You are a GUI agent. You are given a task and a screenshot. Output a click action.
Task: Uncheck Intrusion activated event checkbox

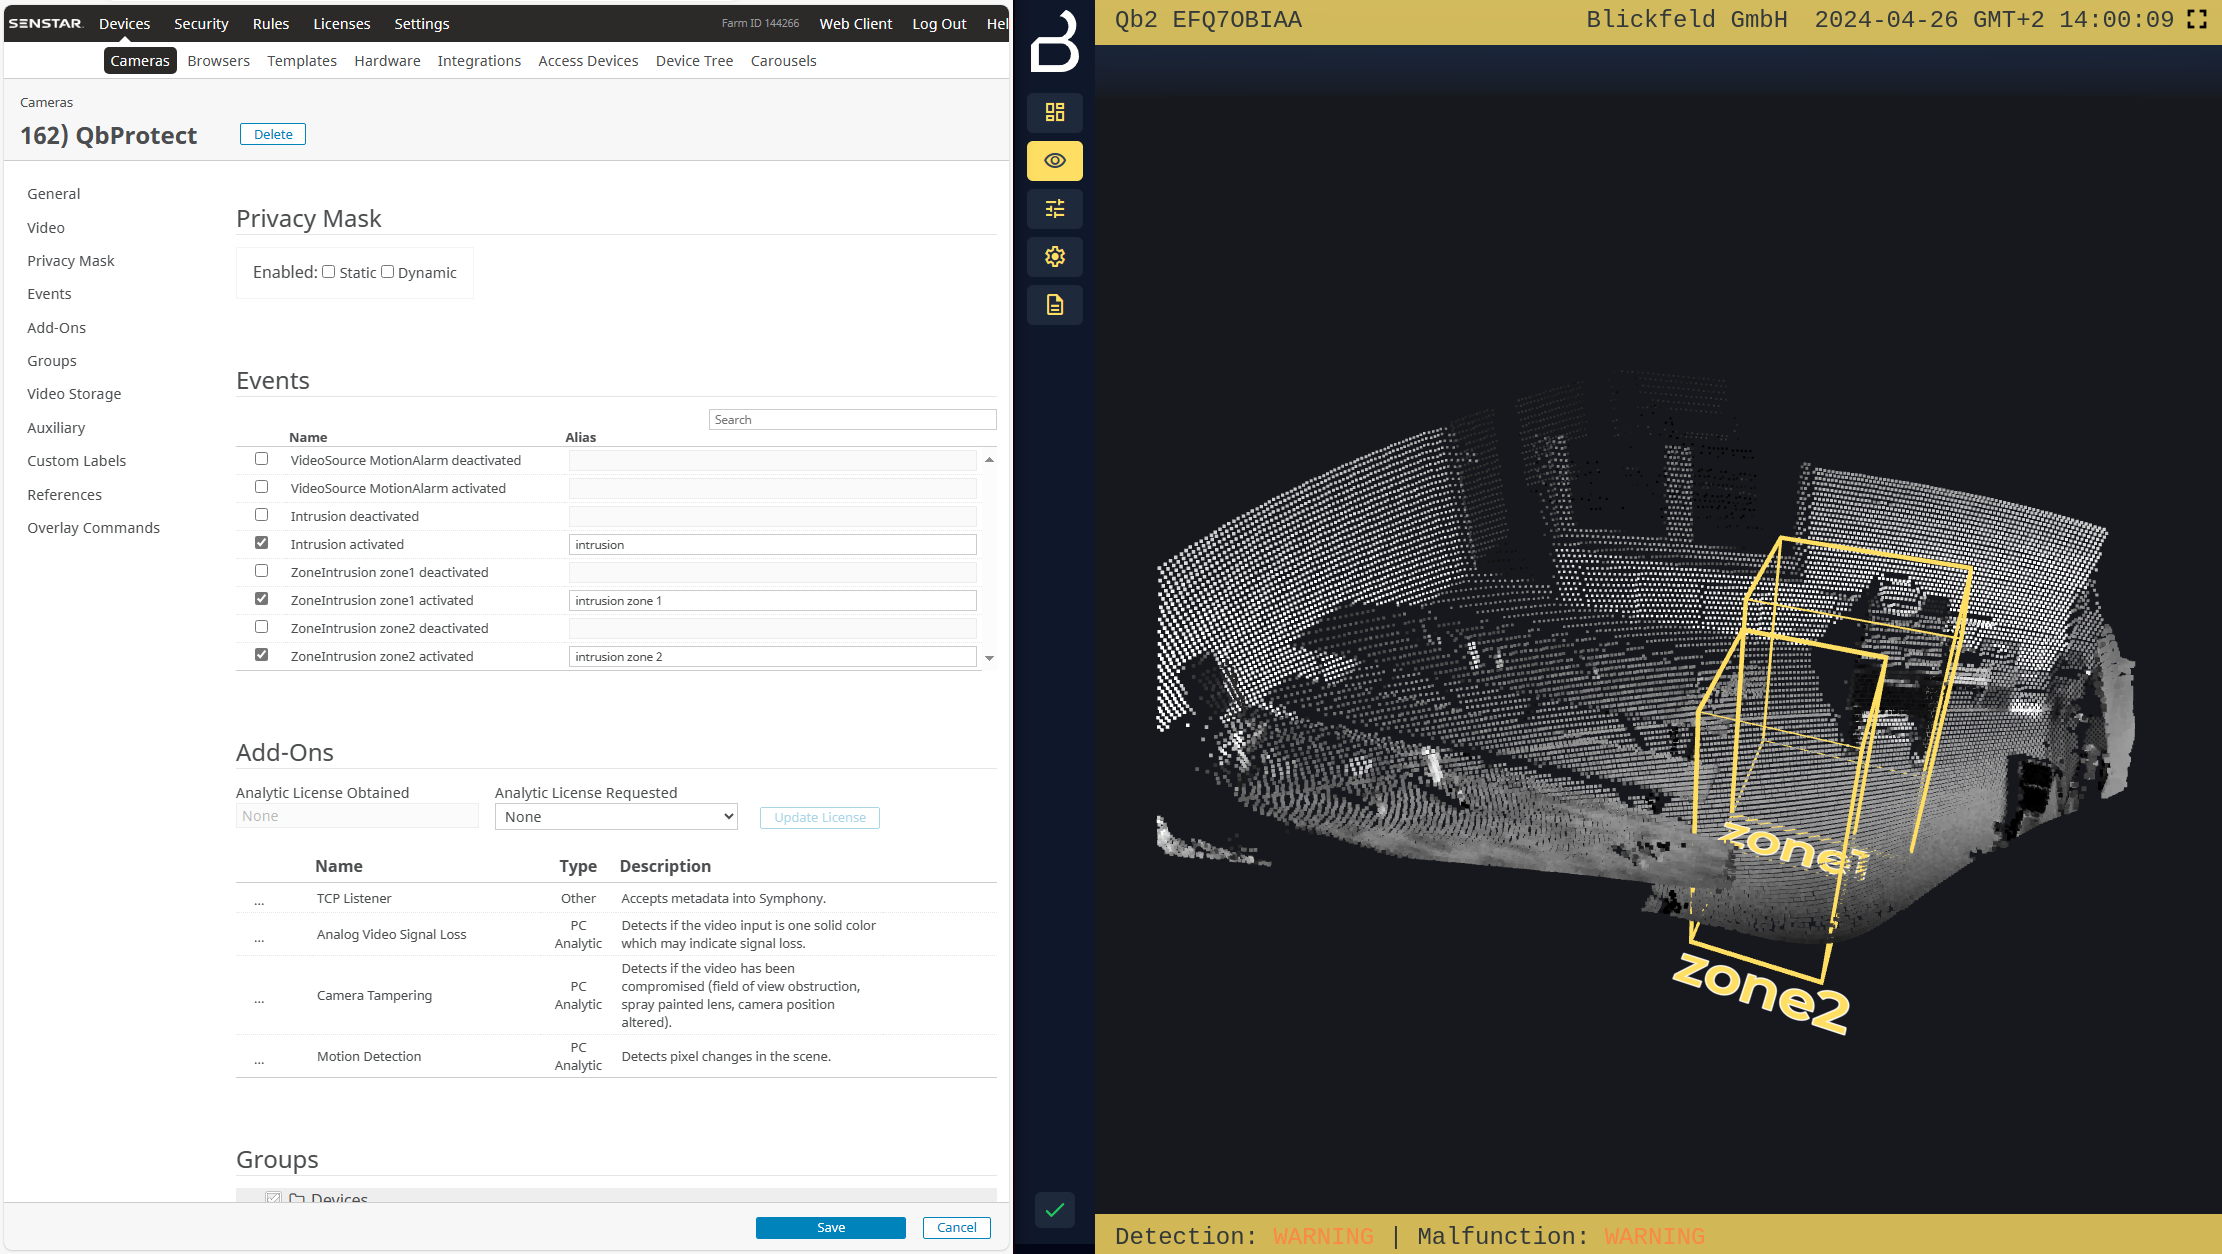click(262, 543)
